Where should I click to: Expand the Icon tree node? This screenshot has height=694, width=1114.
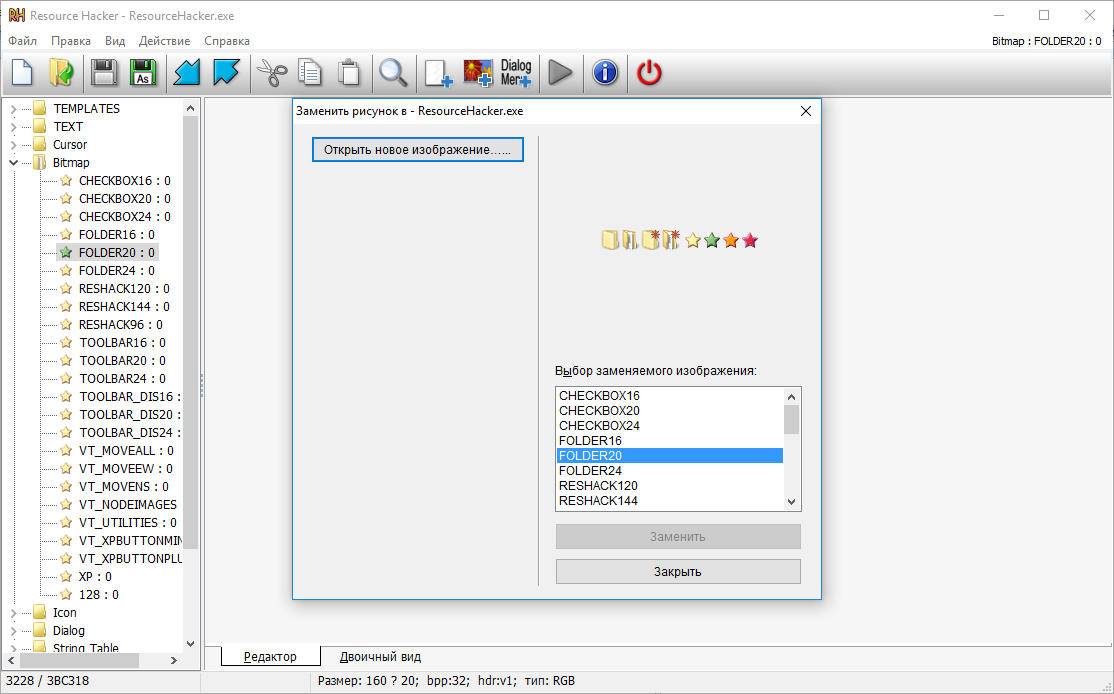13,612
